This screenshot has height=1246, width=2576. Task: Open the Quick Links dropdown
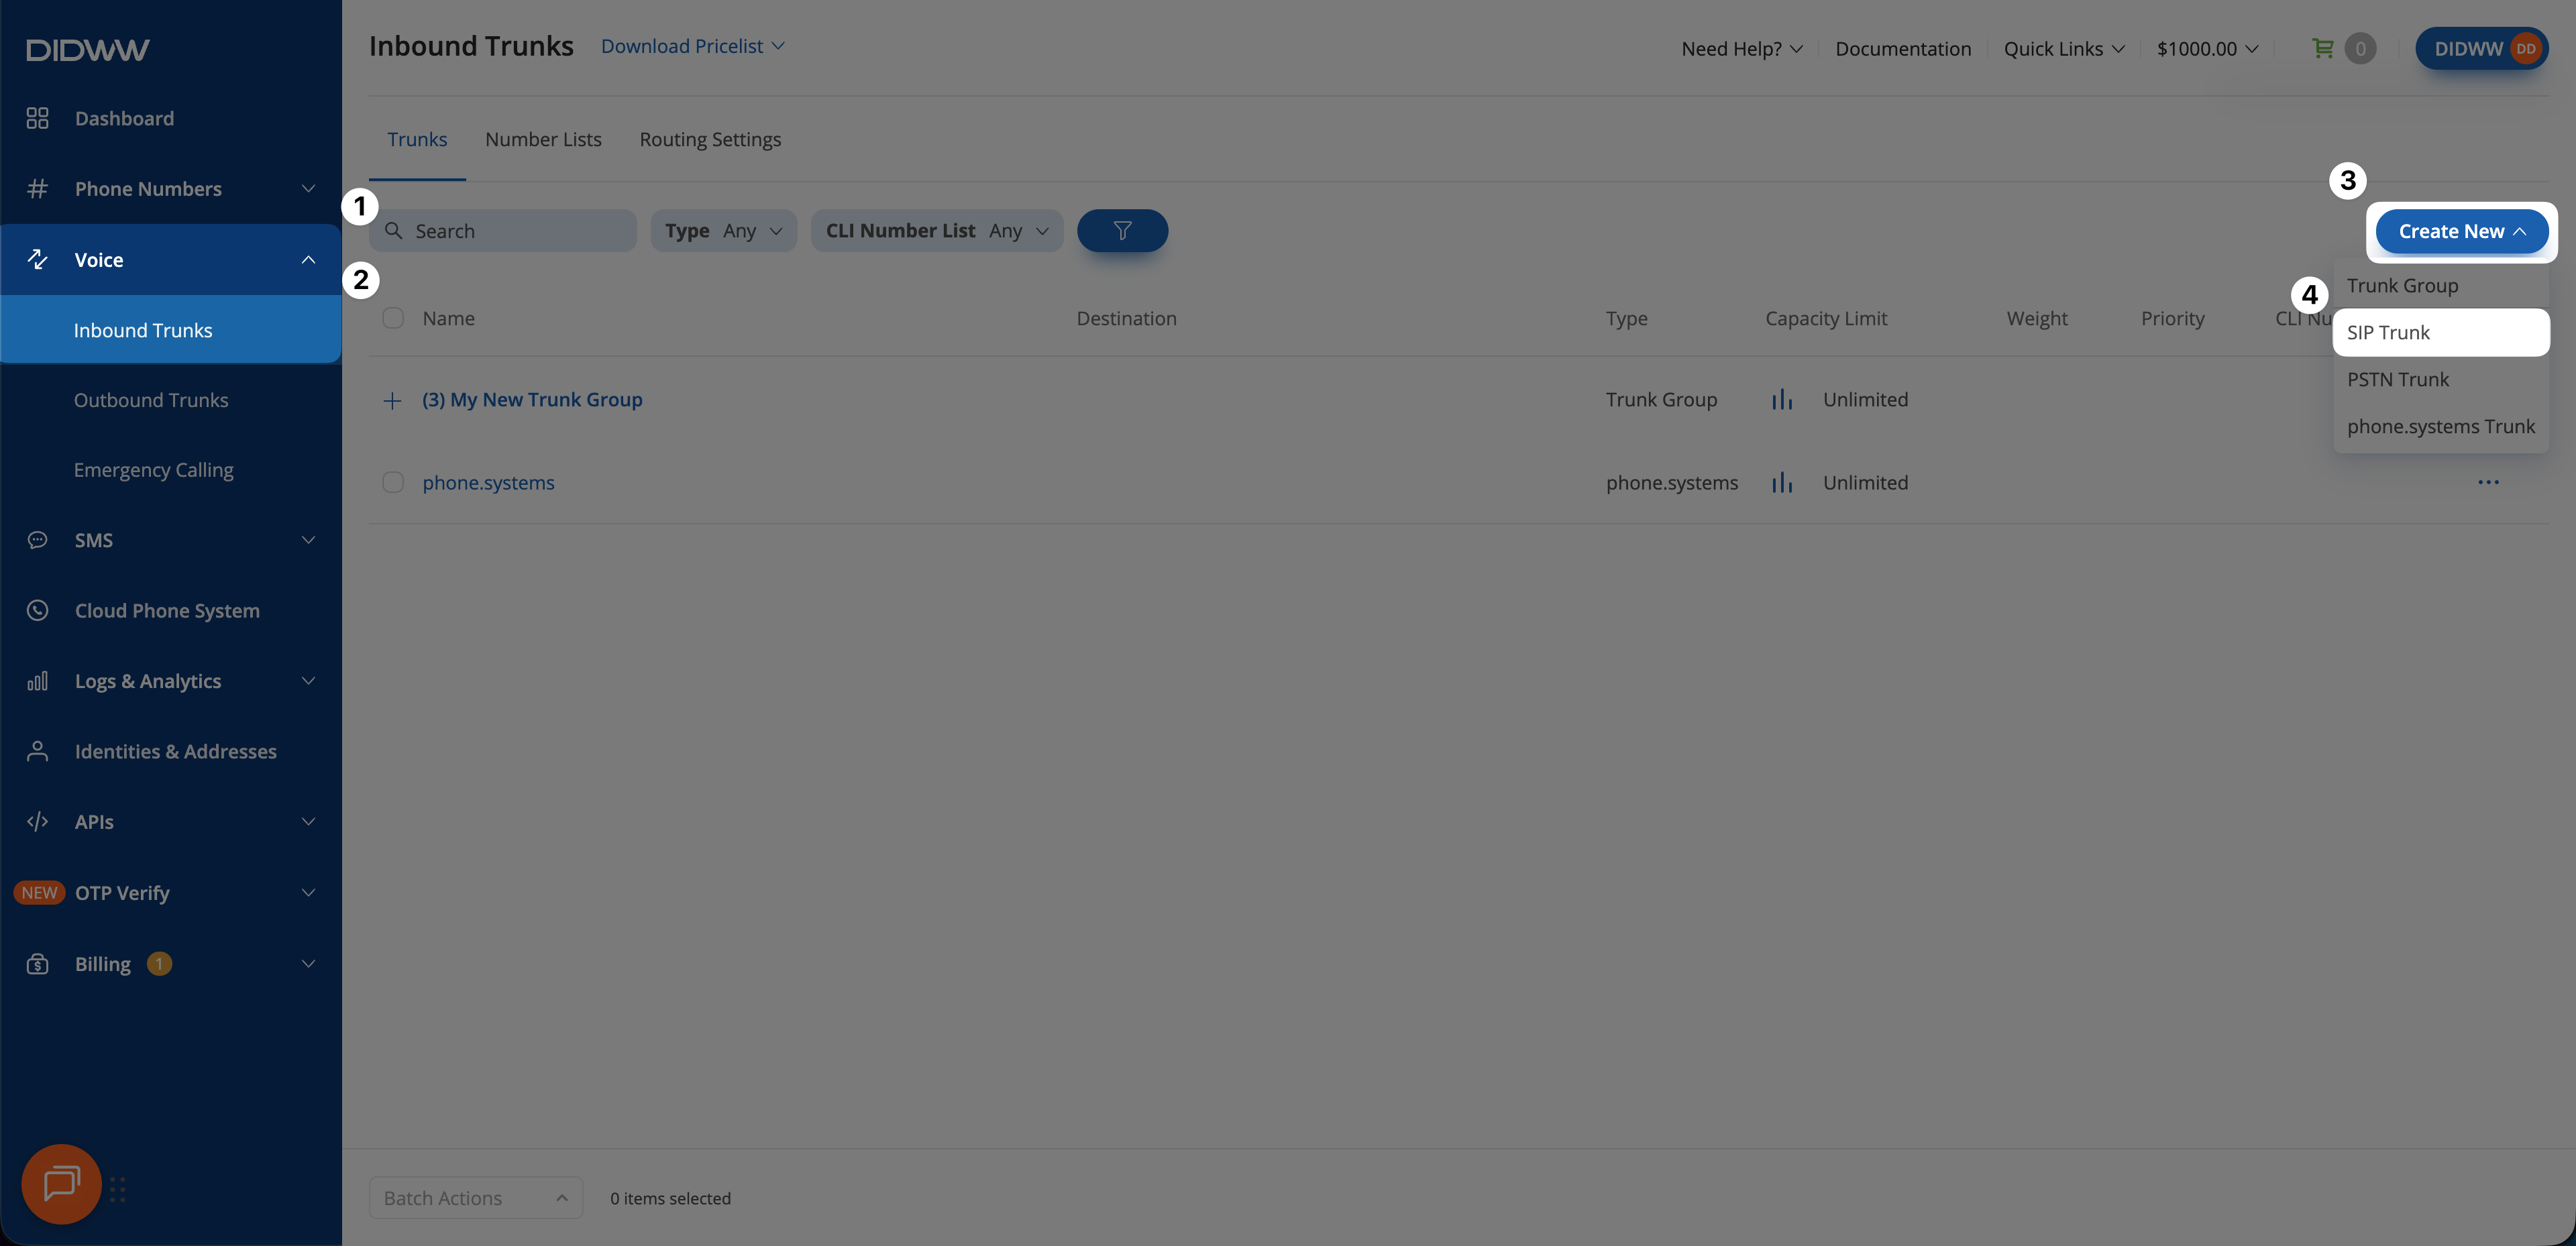tap(2064, 49)
